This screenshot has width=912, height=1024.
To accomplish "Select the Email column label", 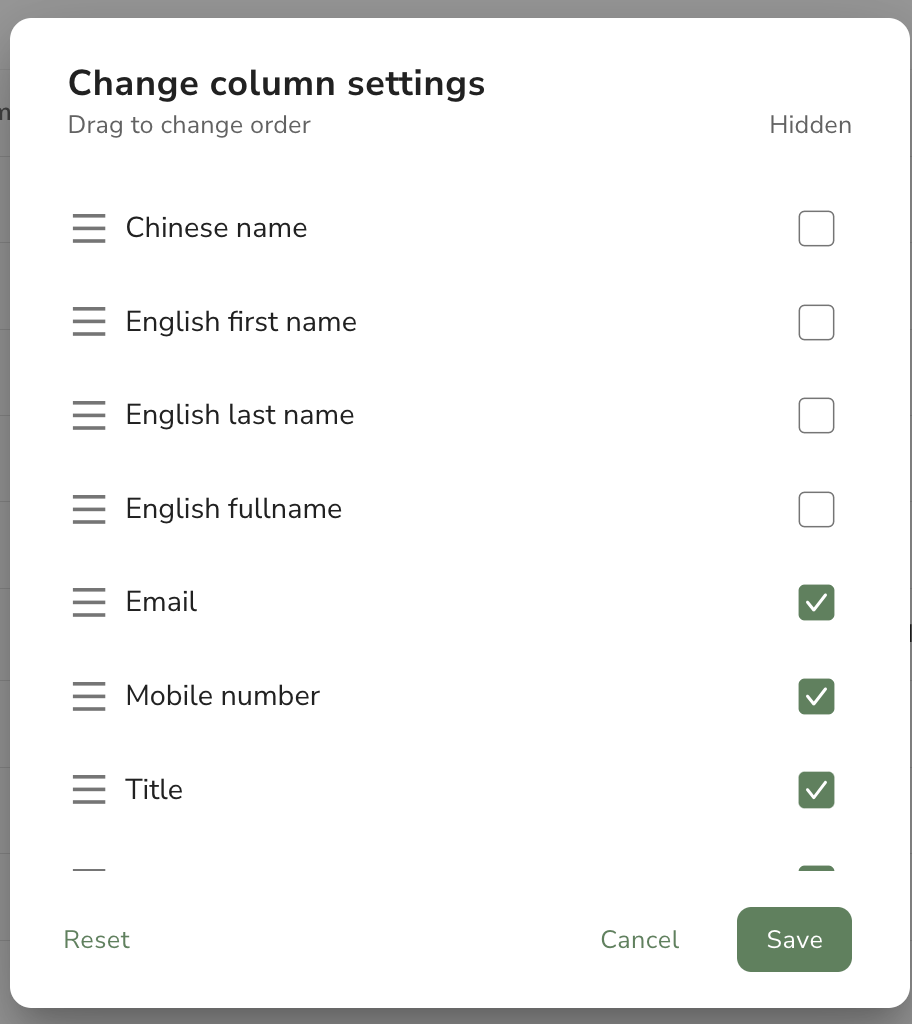I will pos(161,601).
